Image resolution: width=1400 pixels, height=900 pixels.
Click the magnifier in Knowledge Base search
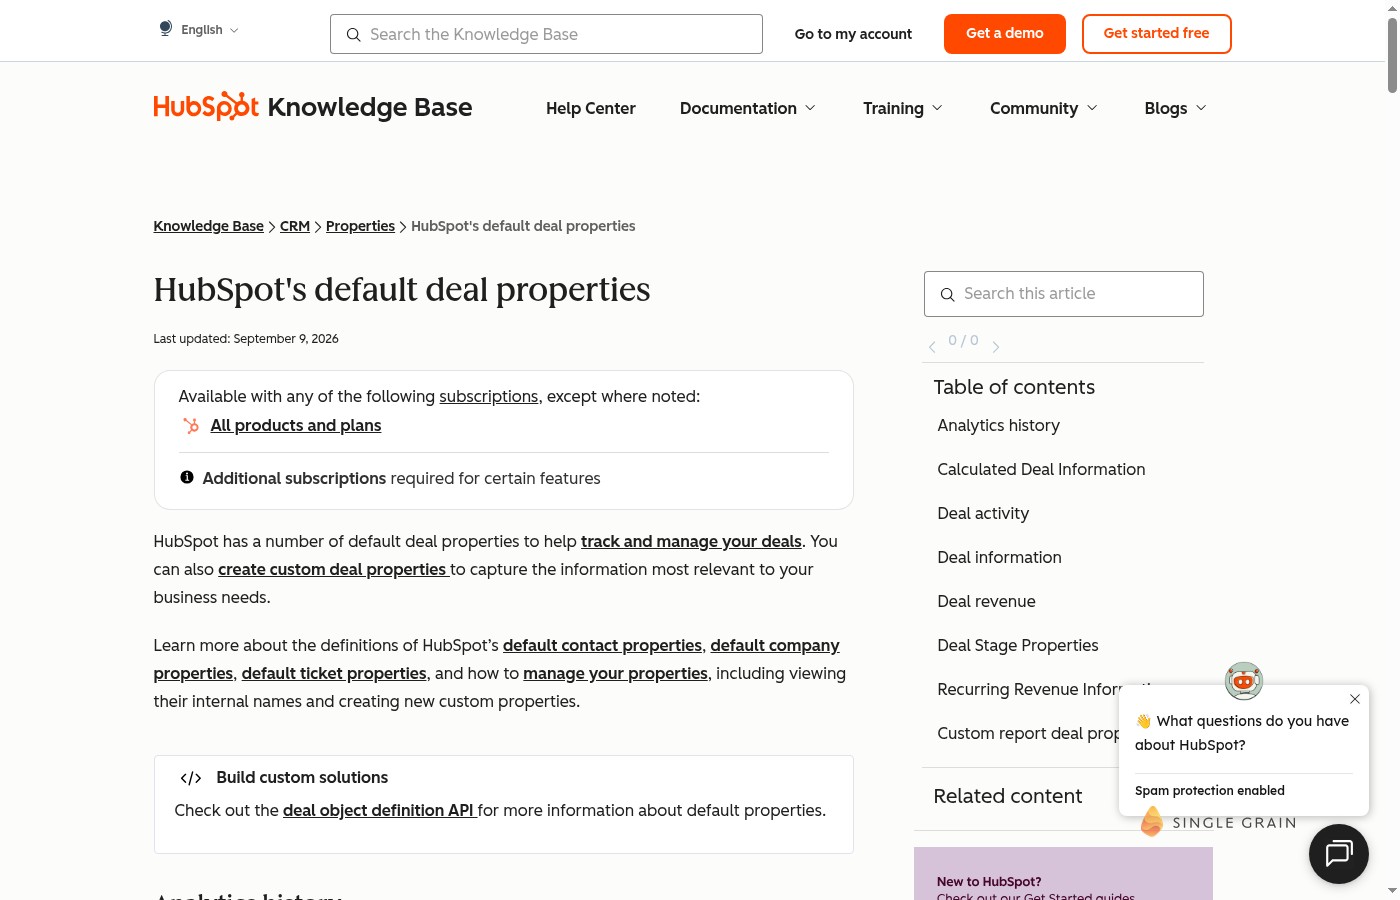point(353,35)
